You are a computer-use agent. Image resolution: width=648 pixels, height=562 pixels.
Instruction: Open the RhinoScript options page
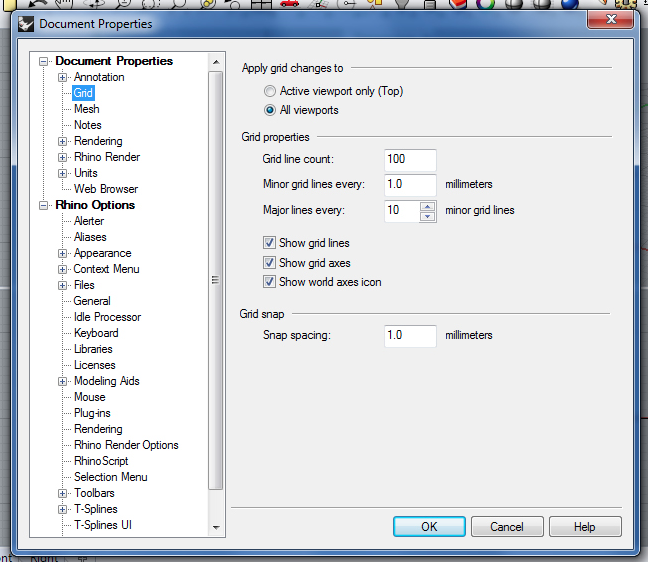tap(101, 461)
